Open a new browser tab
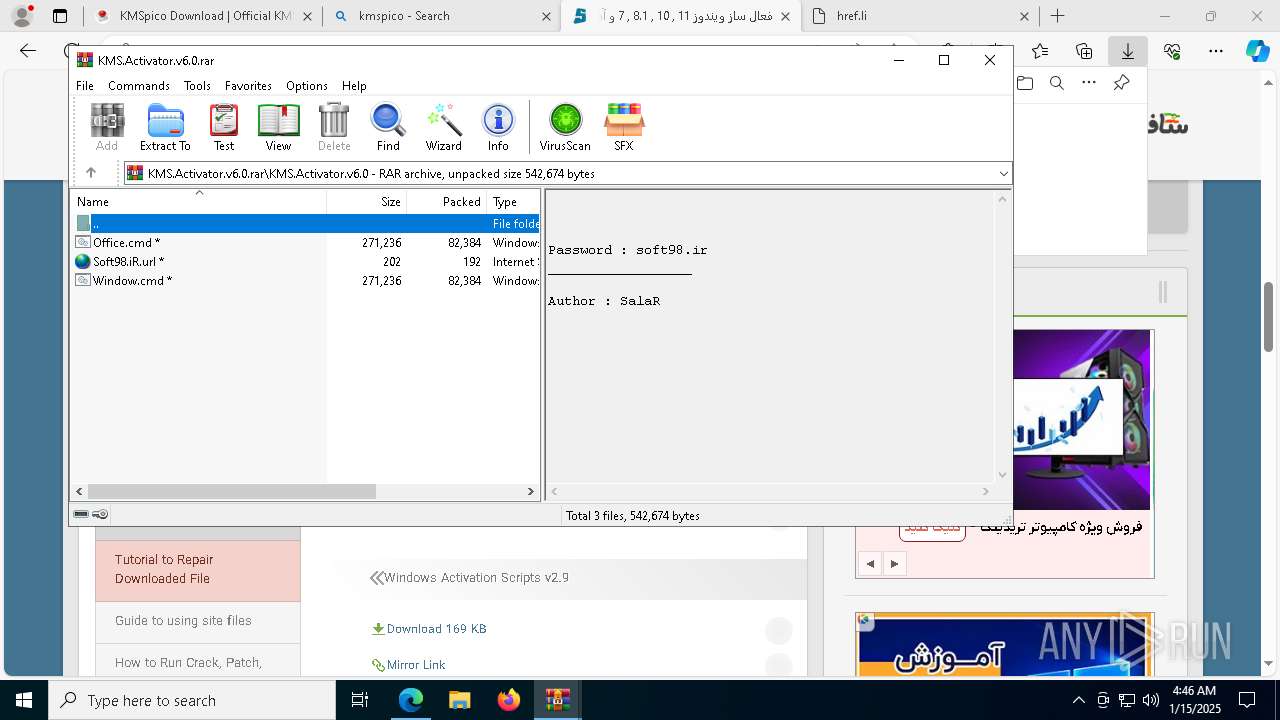The height and width of the screenshot is (720, 1280). pos(1057,16)
